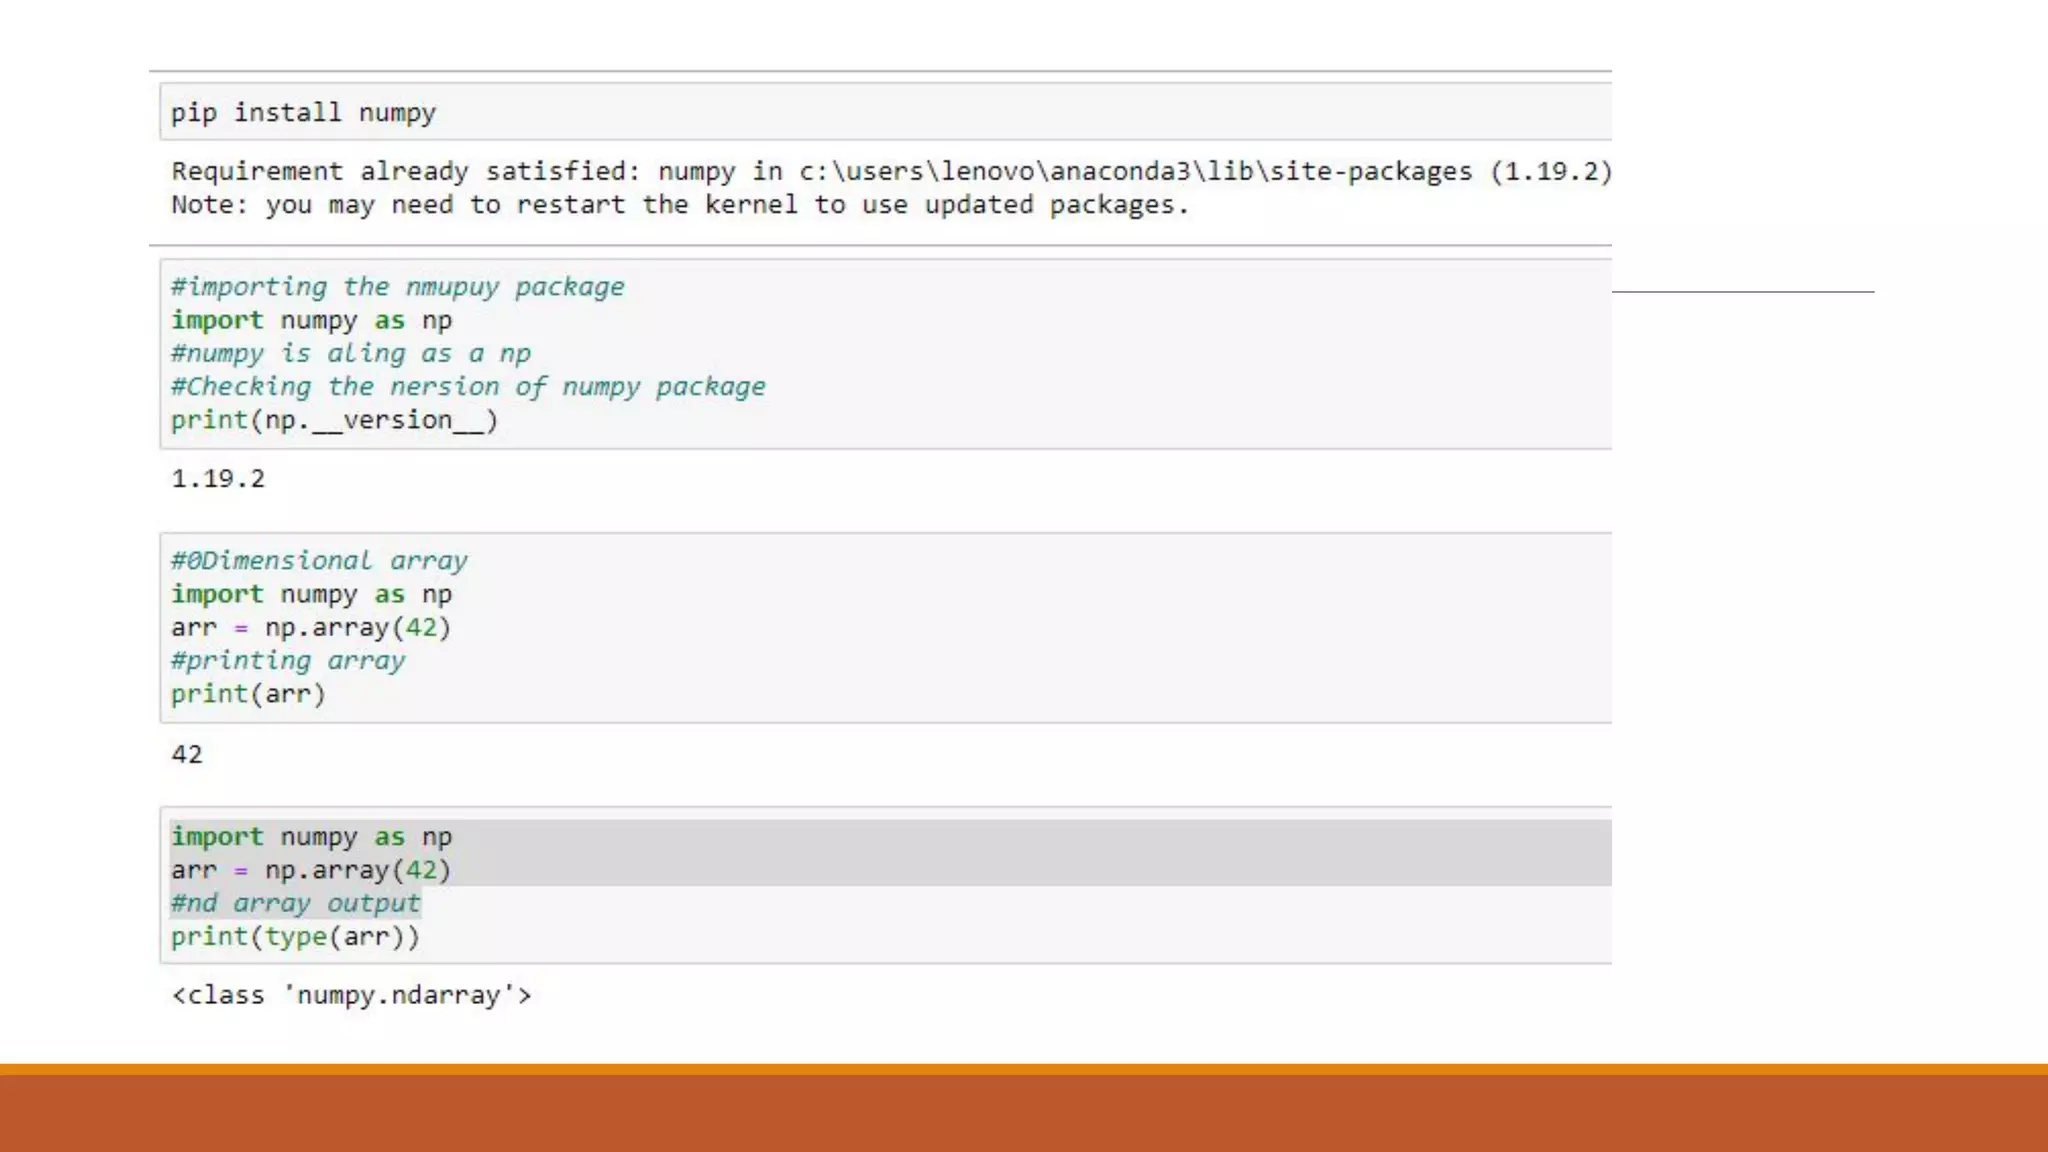This screenshot has height=1152, width=2048.
Task: Click highlighted 'arr = np.array(42)' line
Action: click(x=311, y=870)
